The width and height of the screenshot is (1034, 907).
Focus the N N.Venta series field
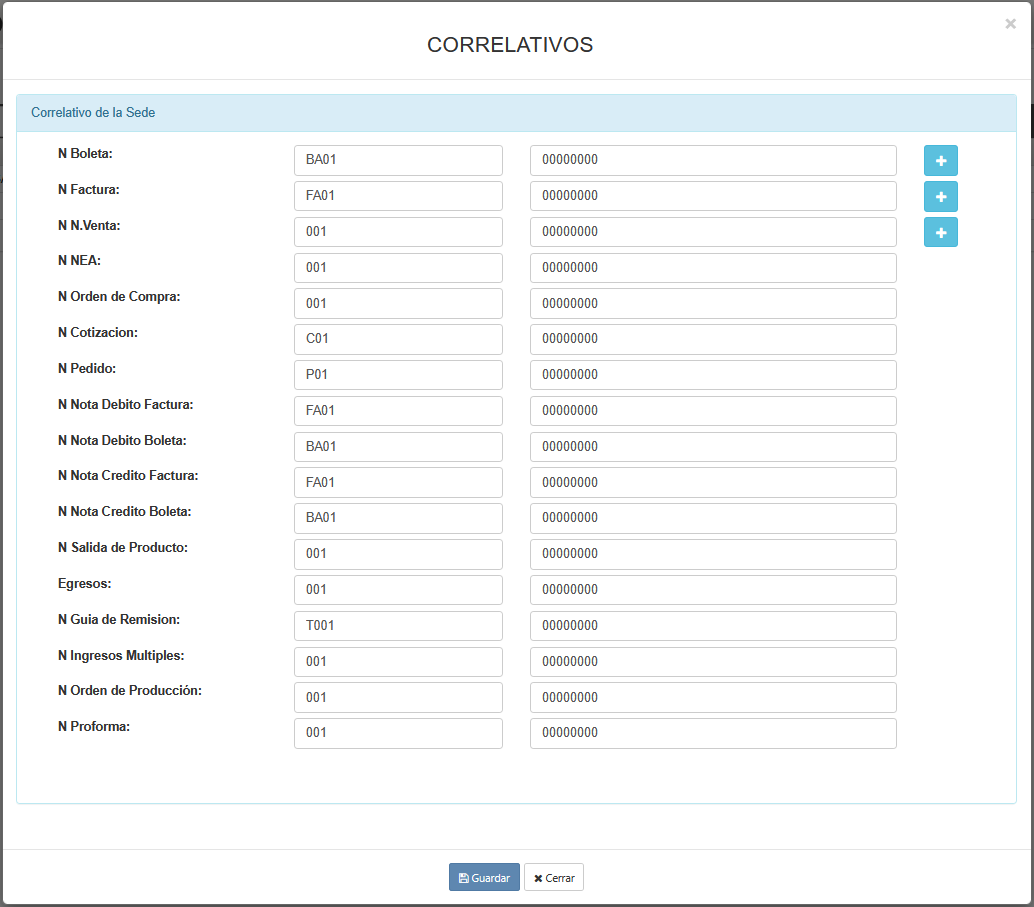pos(398,232)
